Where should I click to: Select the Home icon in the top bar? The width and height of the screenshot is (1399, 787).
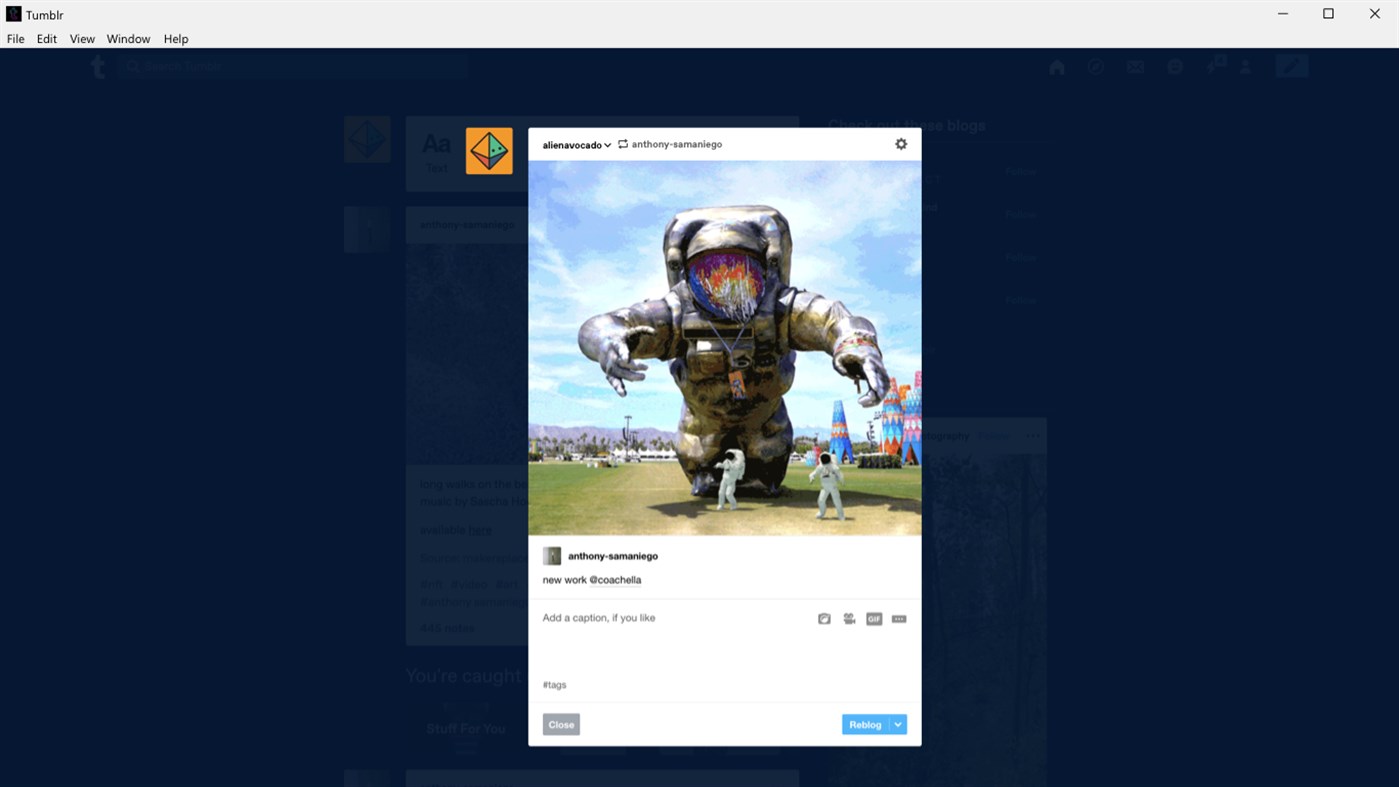click(1056, 66)
